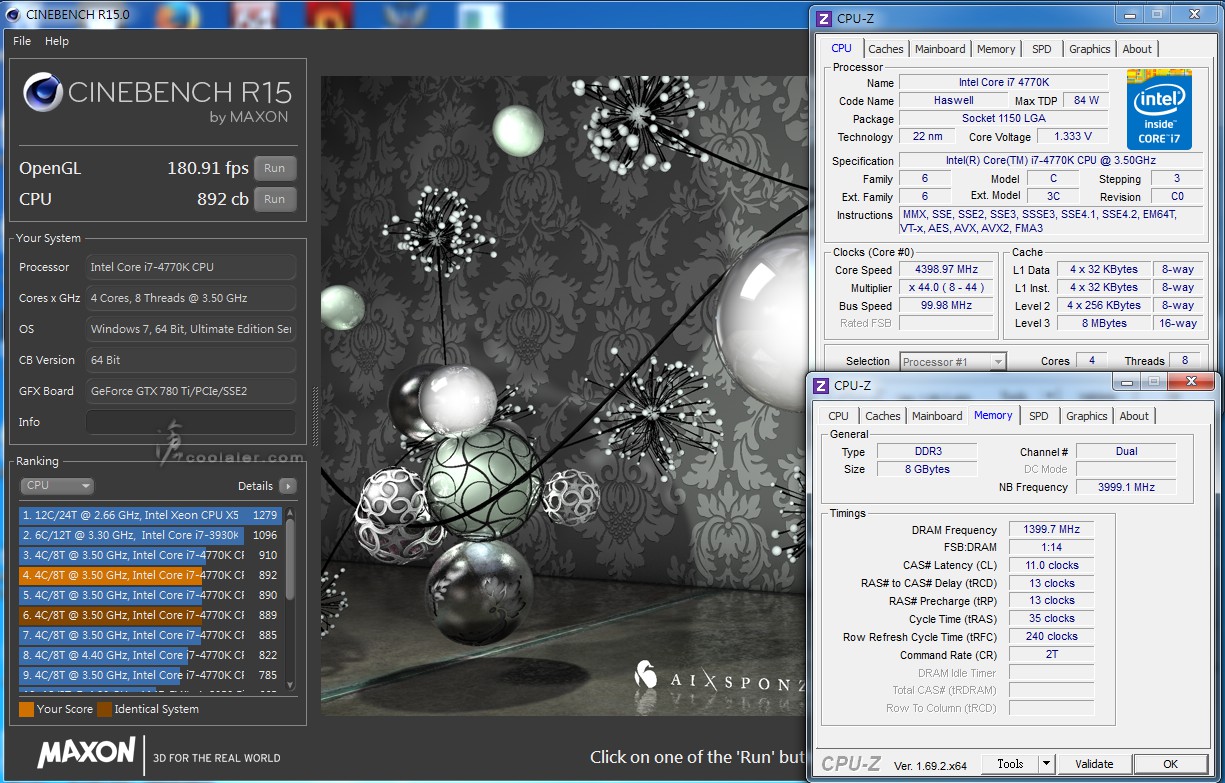
Task: Click the NB Frequency 3999.1 MHz value
Action: pos(1126,487)
